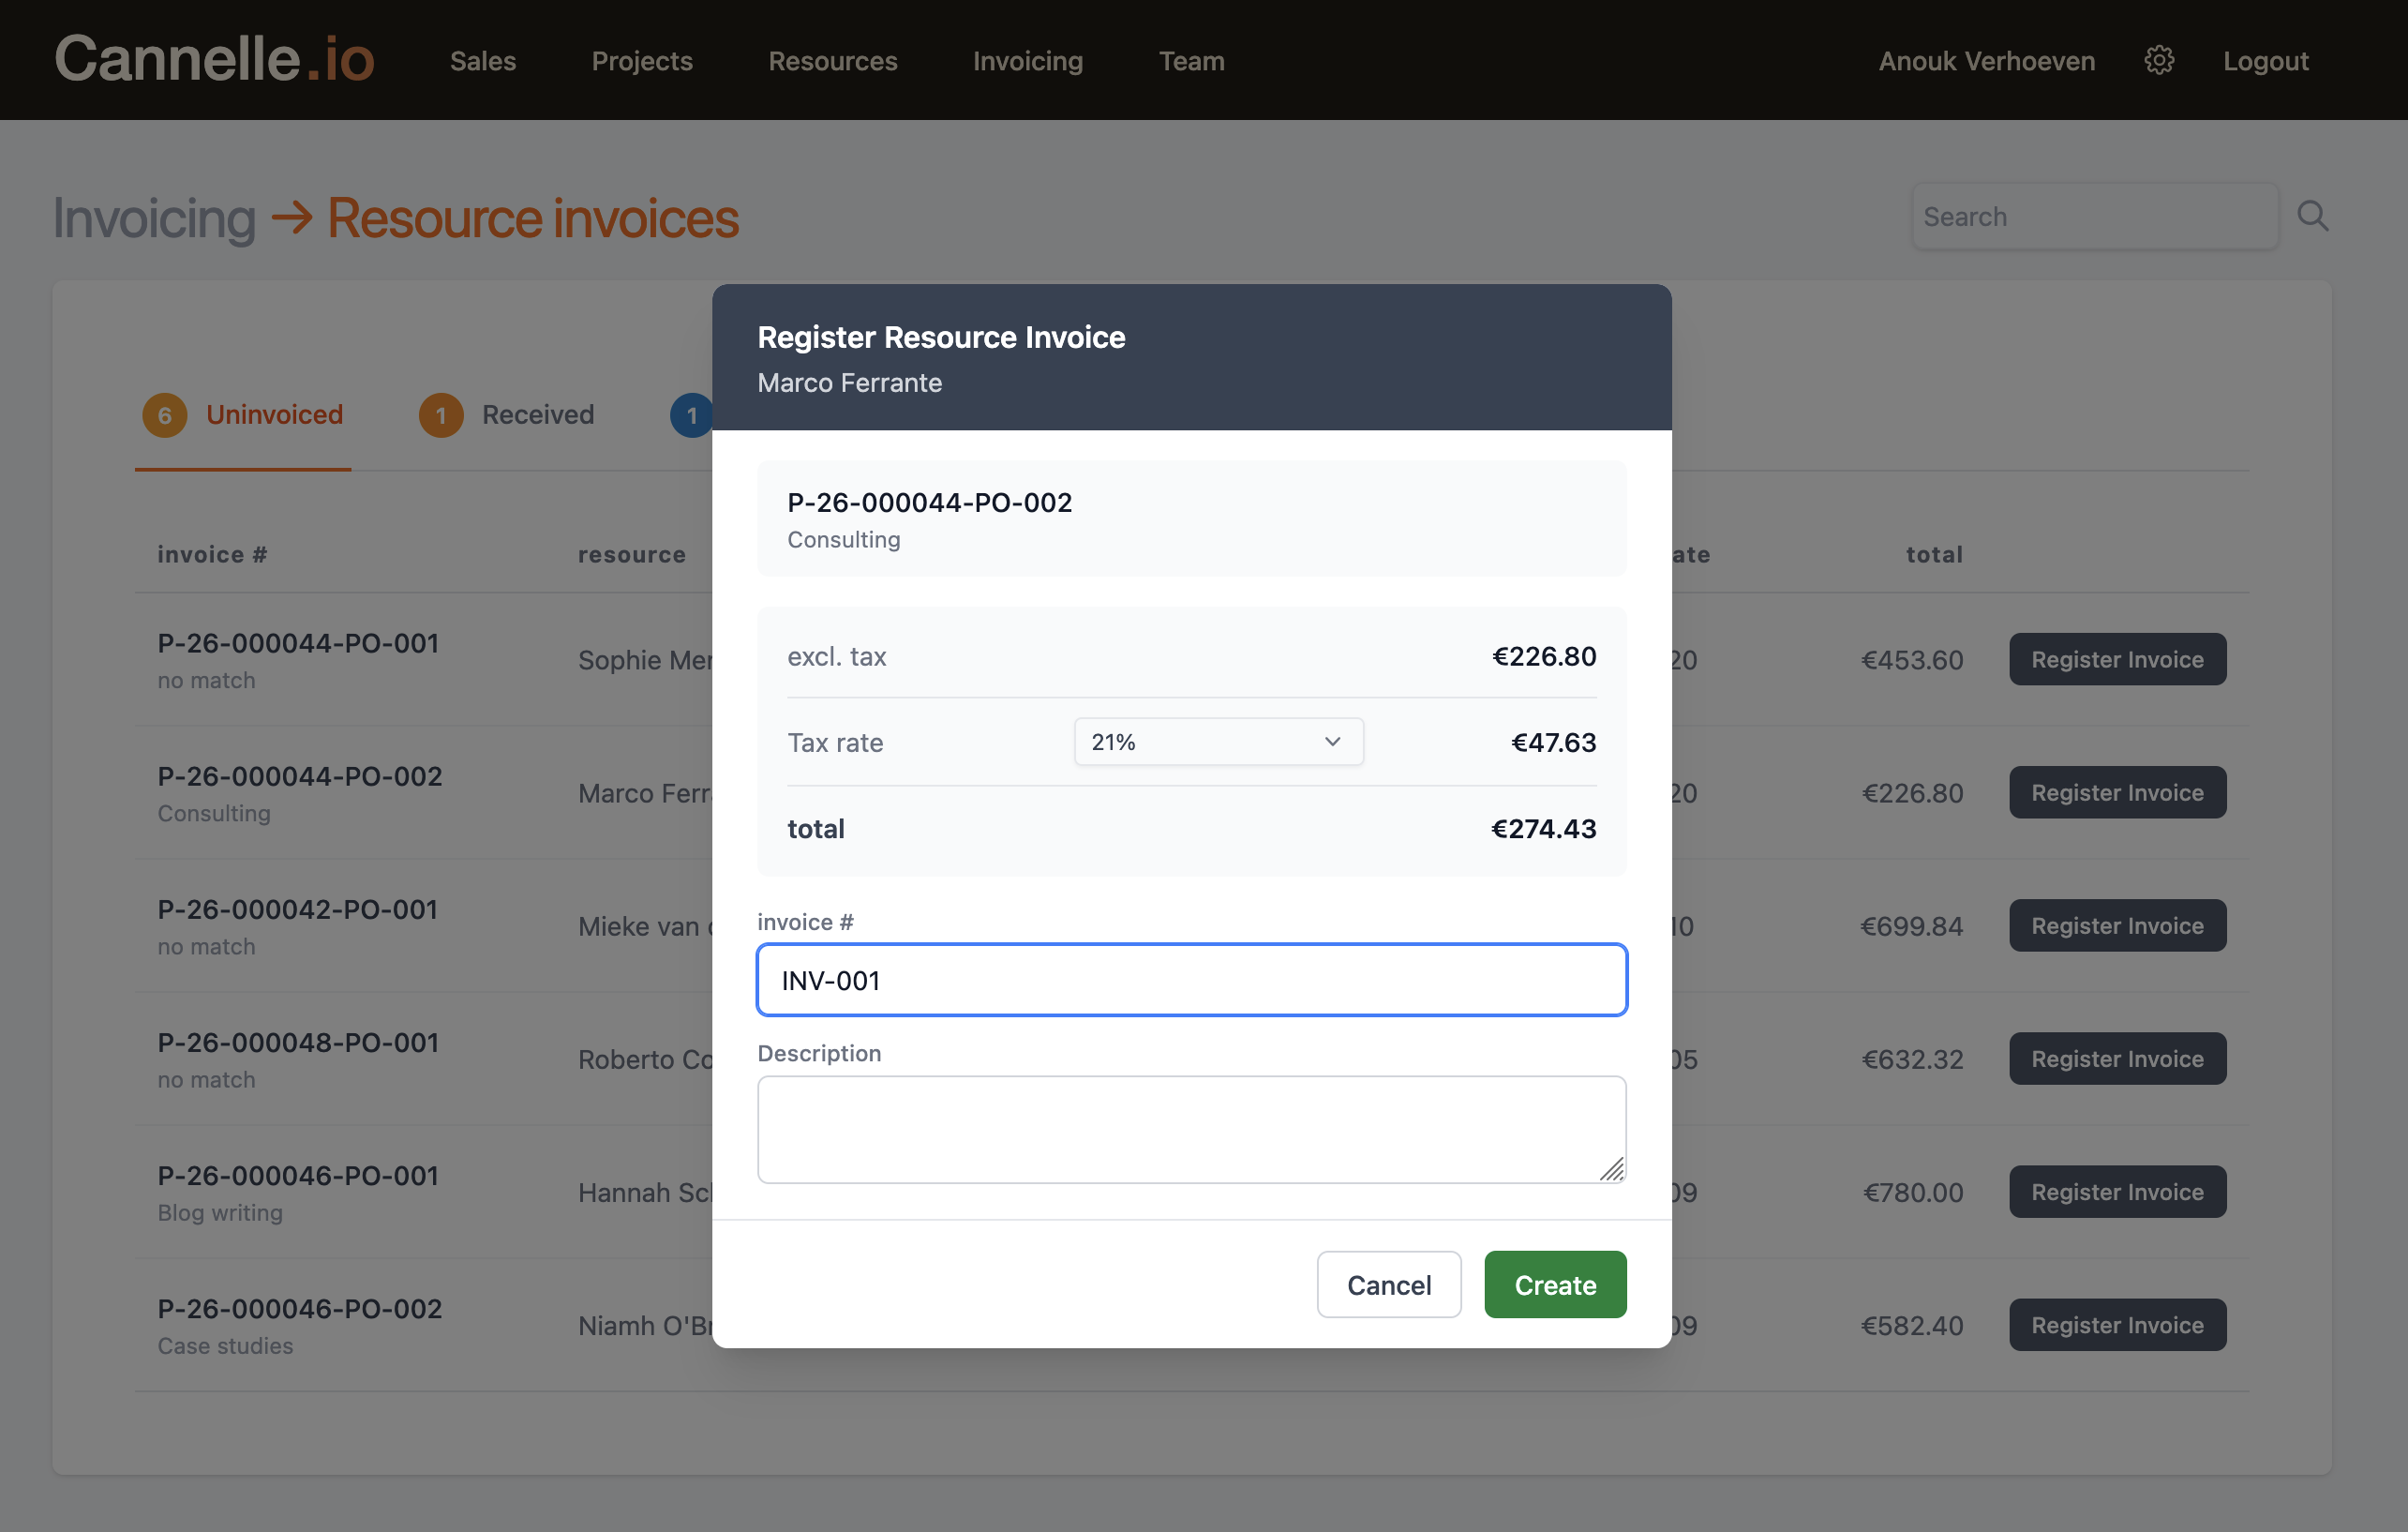Open the Resources menu
Viewport: 2408px width, 1532px height.
(832, 61)
